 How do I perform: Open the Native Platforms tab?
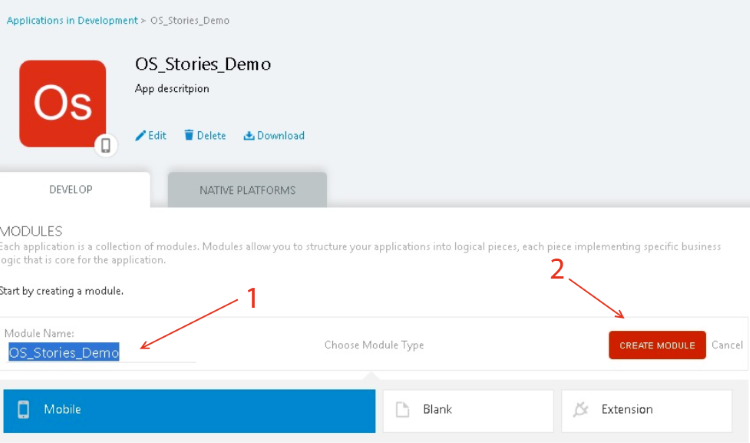point(247,190)
